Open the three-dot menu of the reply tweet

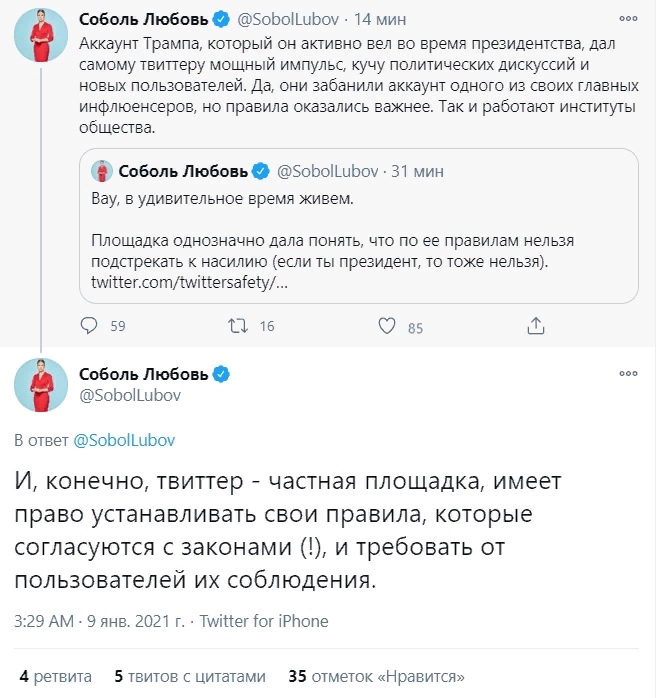tap(628, 373)
